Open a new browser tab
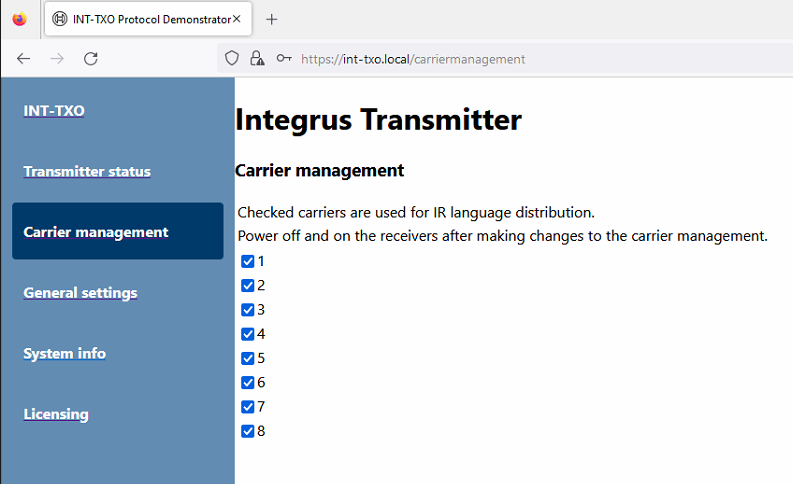793x484 pixels. [x=272, y=19]
